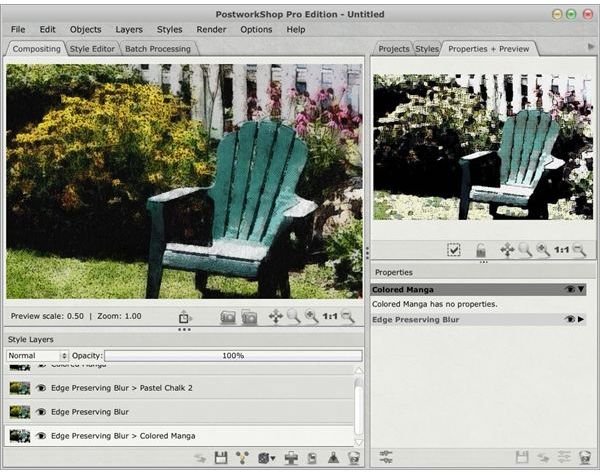Screen dimensions: 600x475
Task: Open the Edit menu
Action: pyautogui.click(x=47, y=29)
